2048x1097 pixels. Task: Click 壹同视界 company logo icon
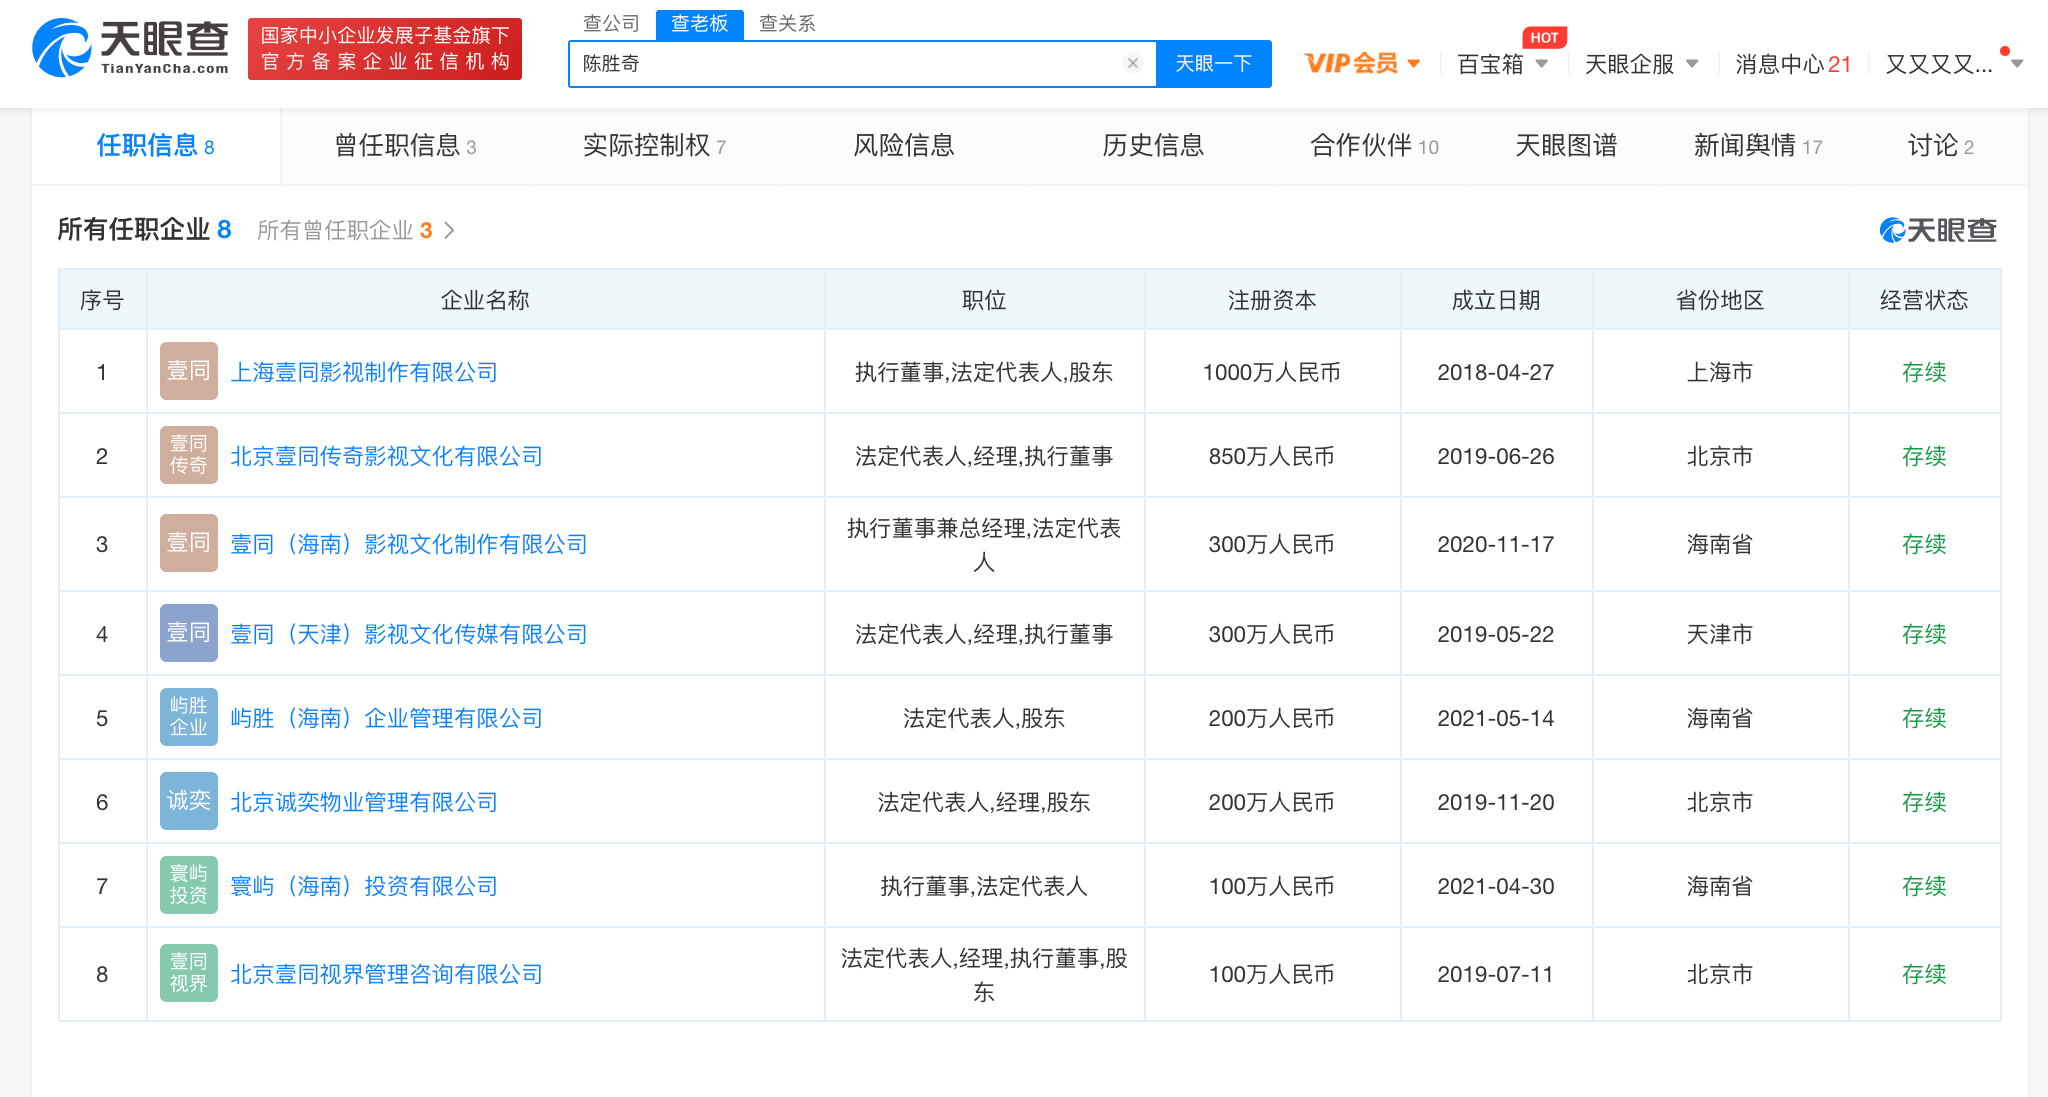point(188,973)
